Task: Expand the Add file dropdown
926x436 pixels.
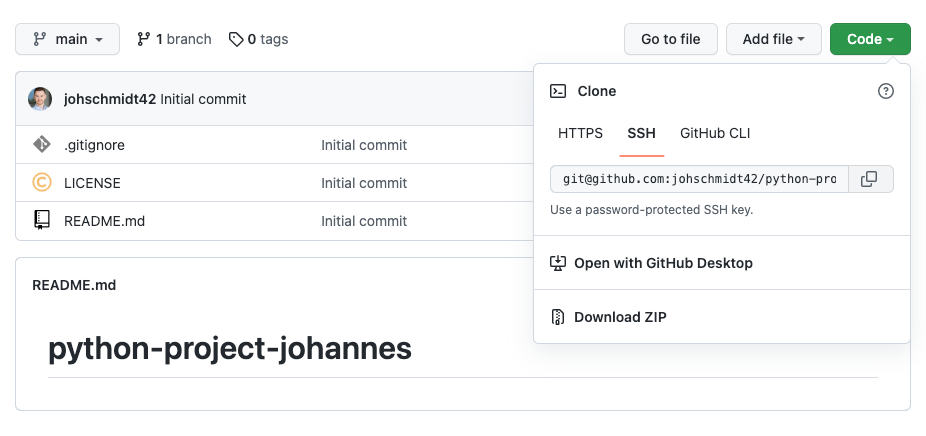Action: click(773, 39)
